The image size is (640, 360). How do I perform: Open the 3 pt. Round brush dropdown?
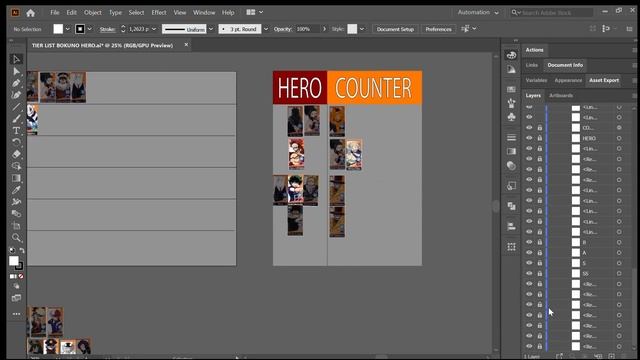(x=266, y=29)
